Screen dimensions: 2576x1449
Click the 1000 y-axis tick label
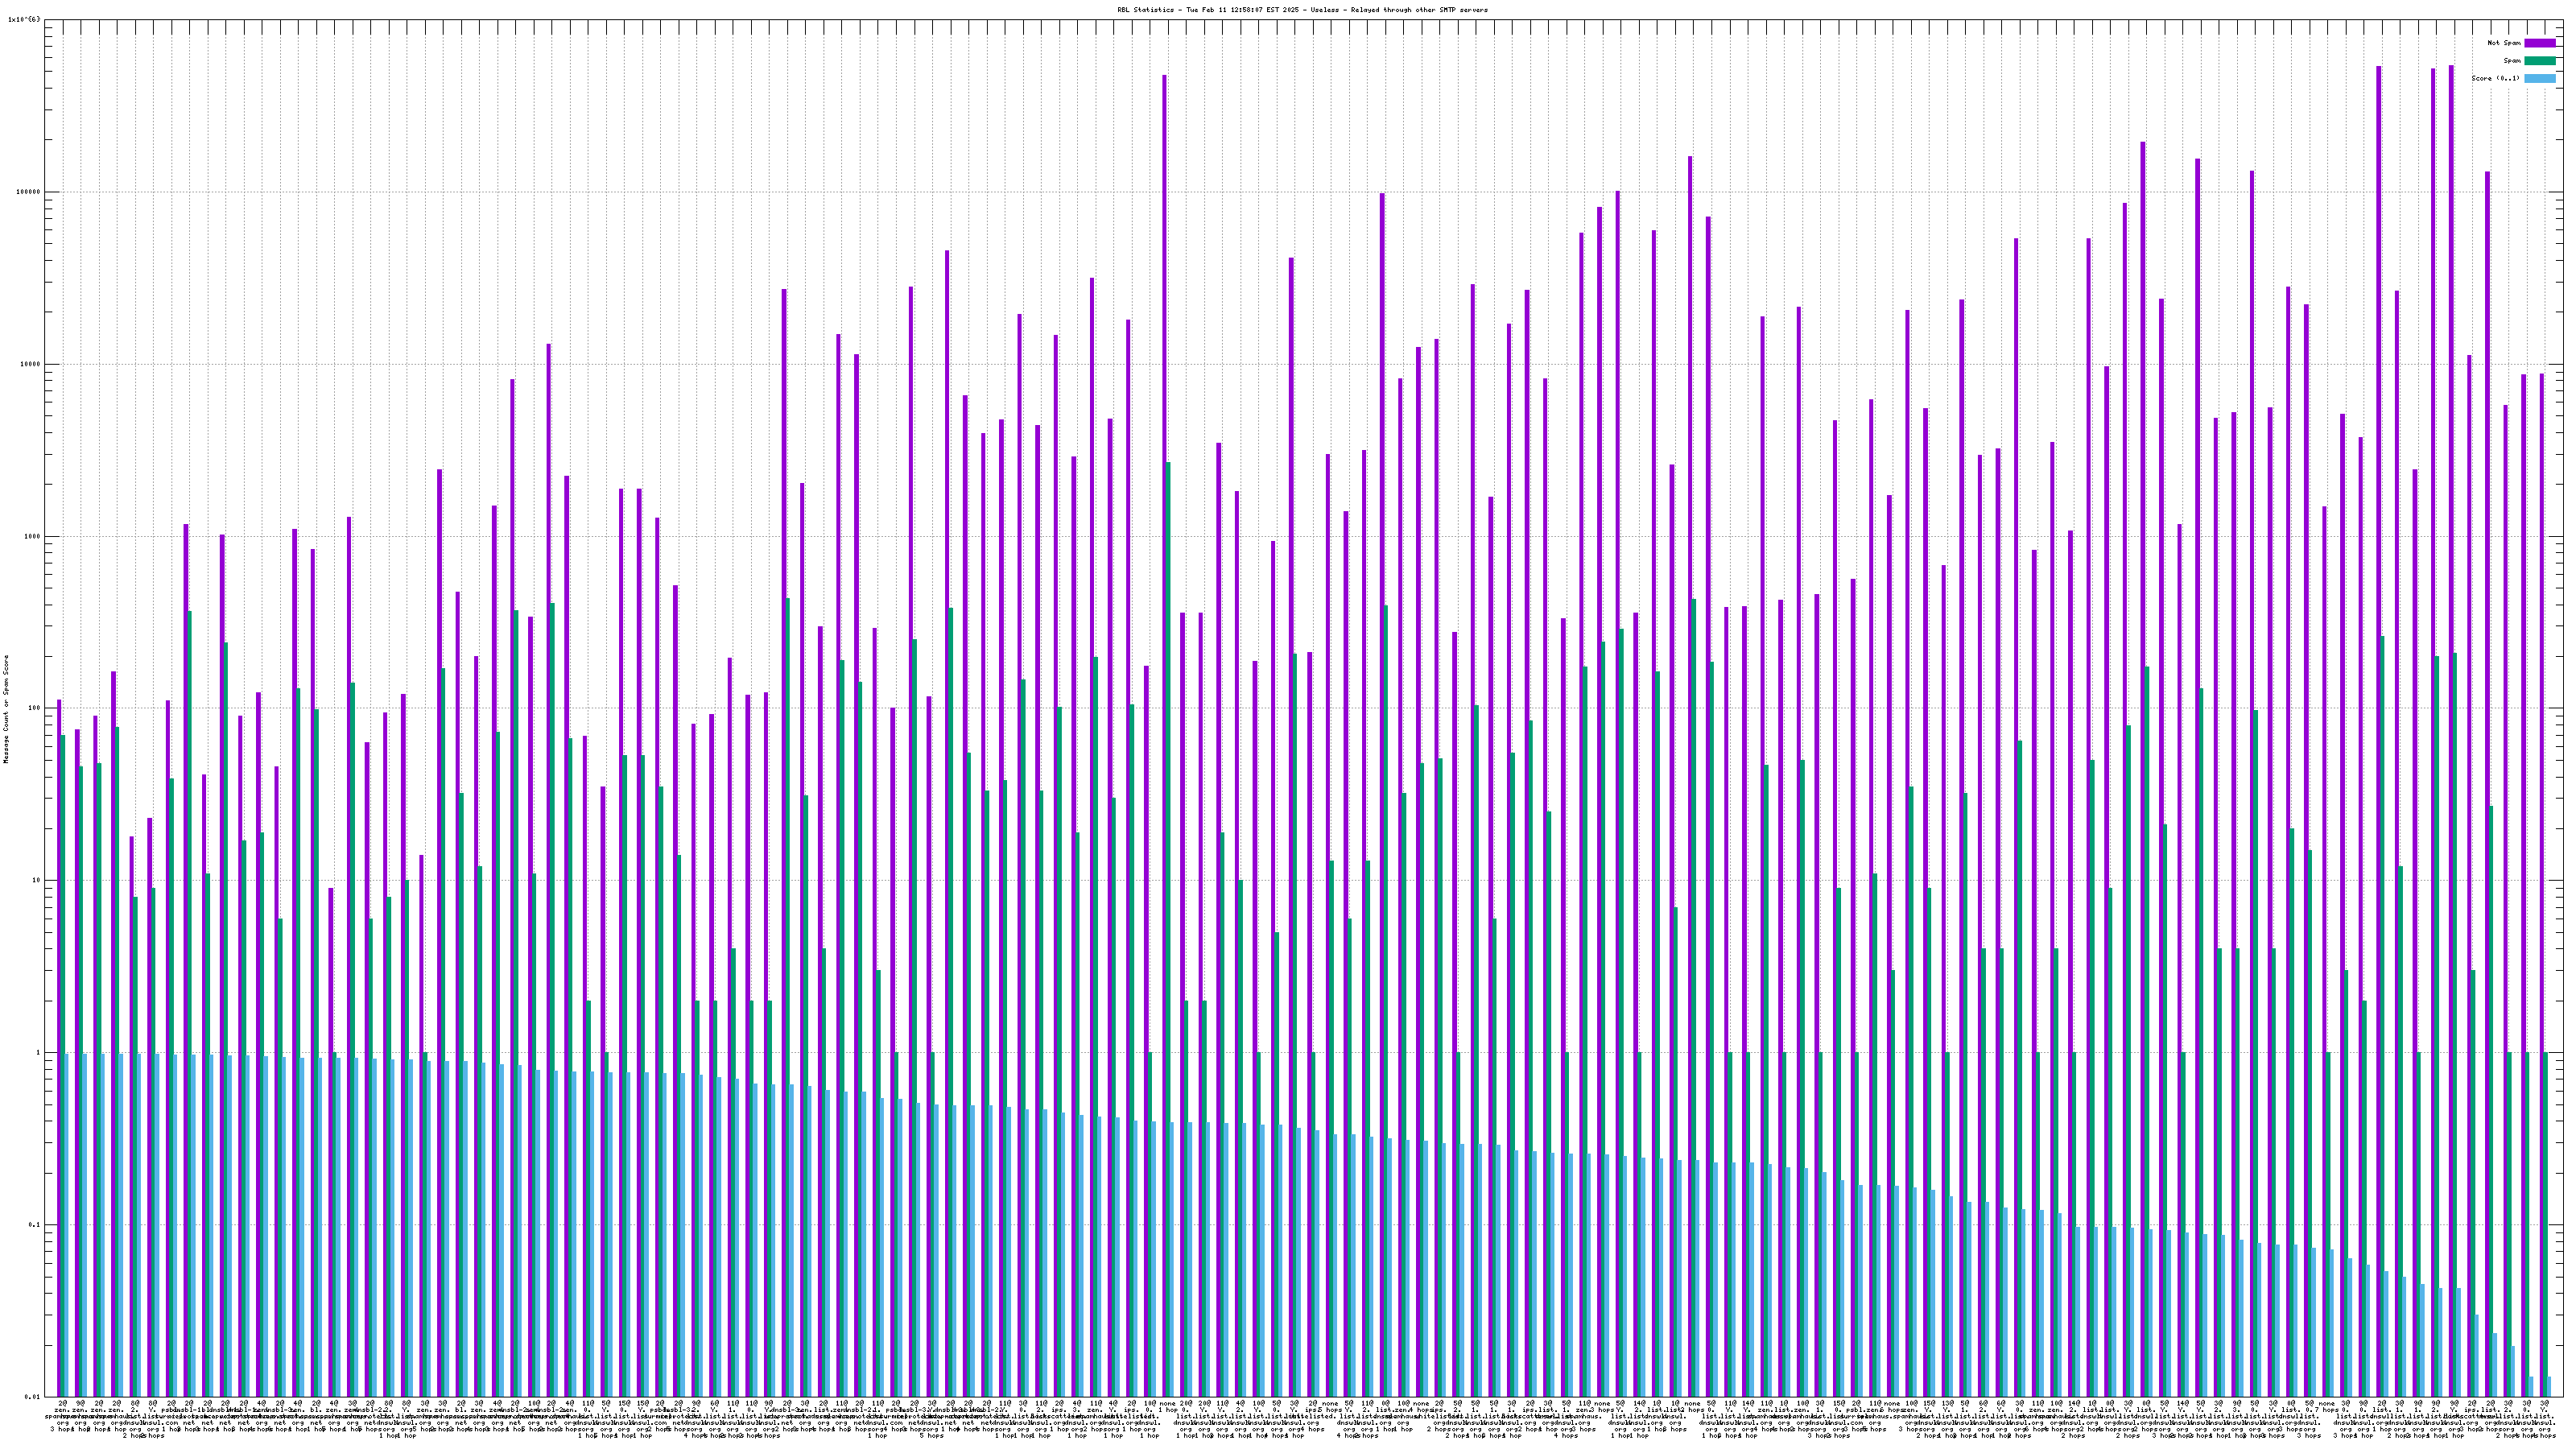point(34,536)
